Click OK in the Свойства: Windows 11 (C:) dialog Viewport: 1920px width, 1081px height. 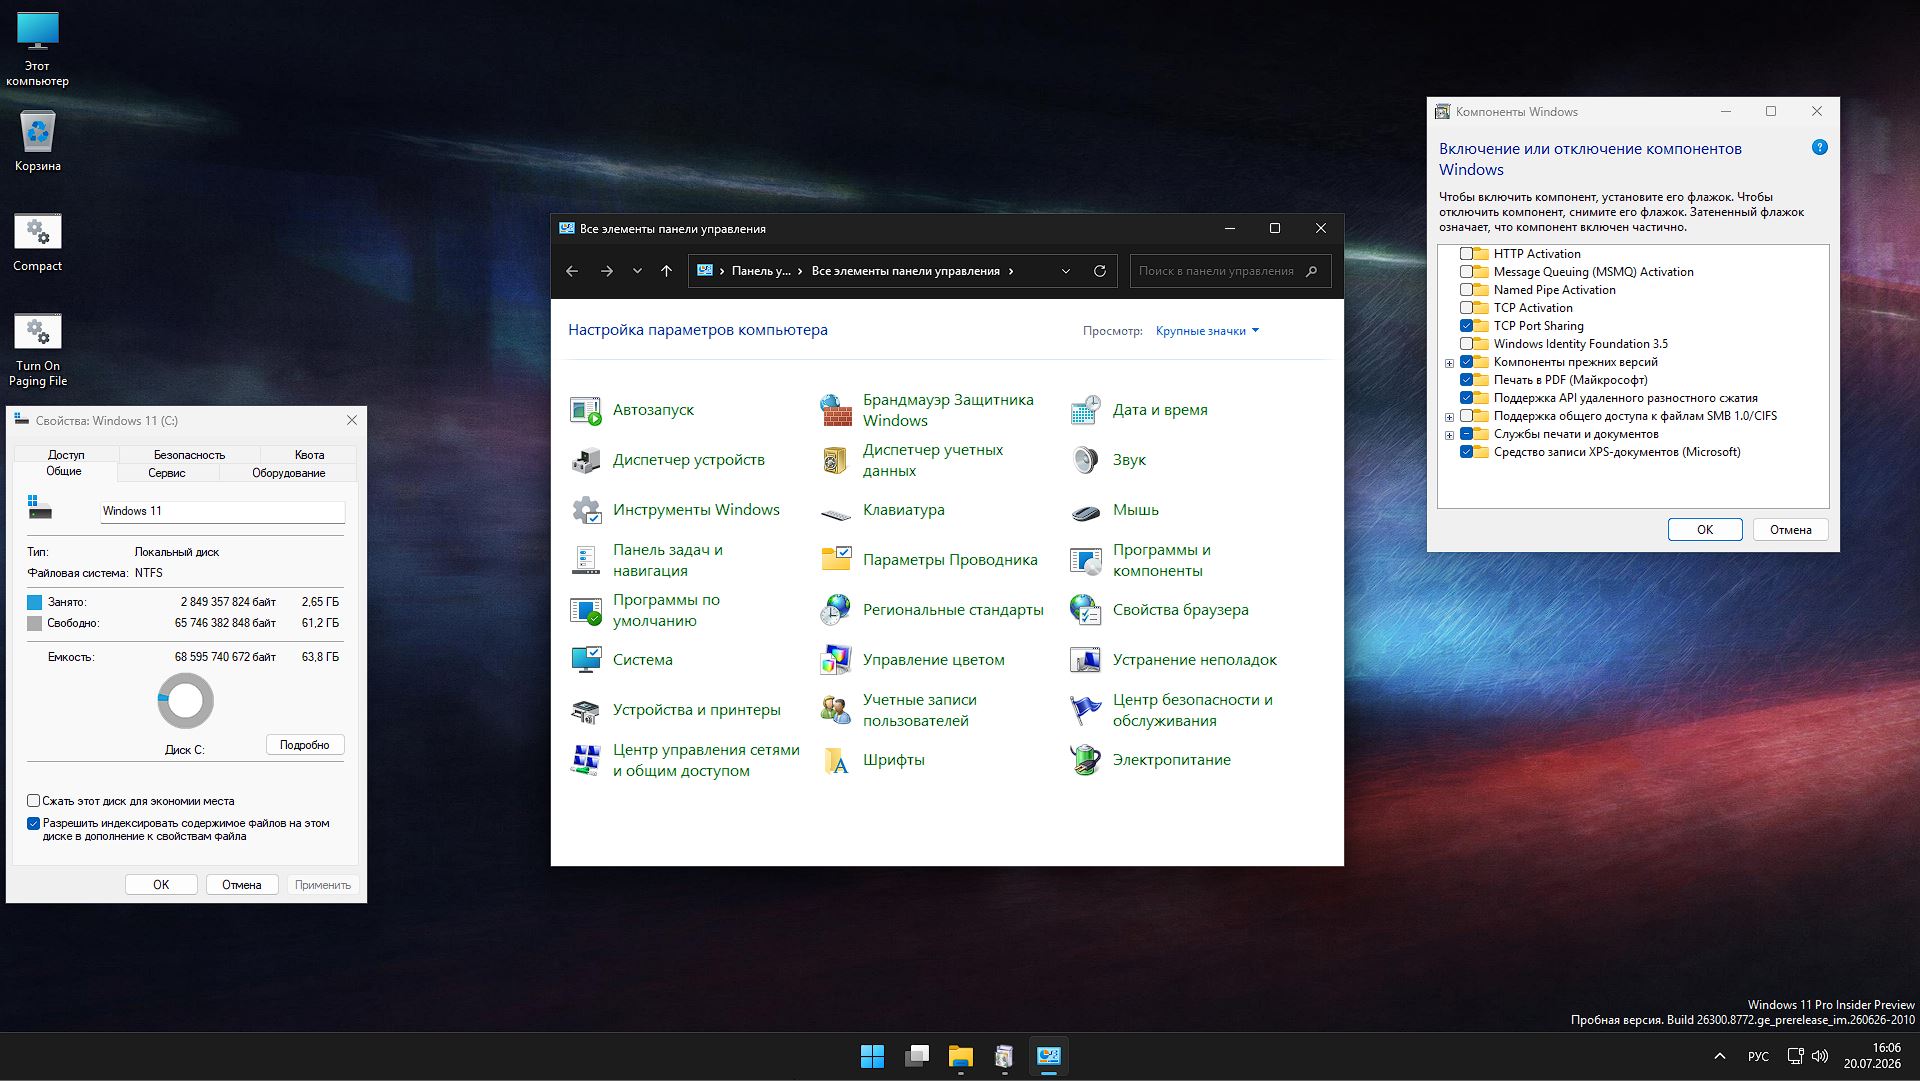[161, 885]
